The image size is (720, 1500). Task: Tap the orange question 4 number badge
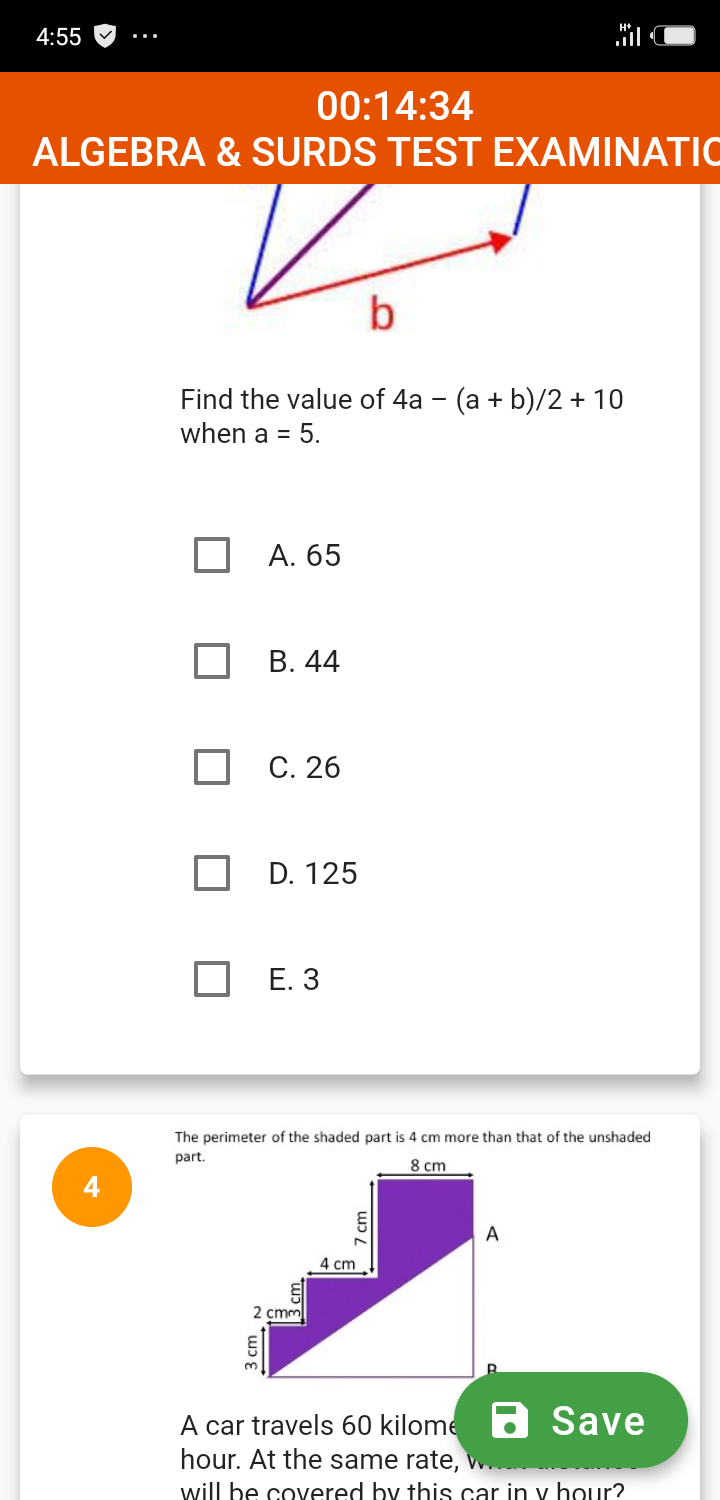click(92, 1187)
